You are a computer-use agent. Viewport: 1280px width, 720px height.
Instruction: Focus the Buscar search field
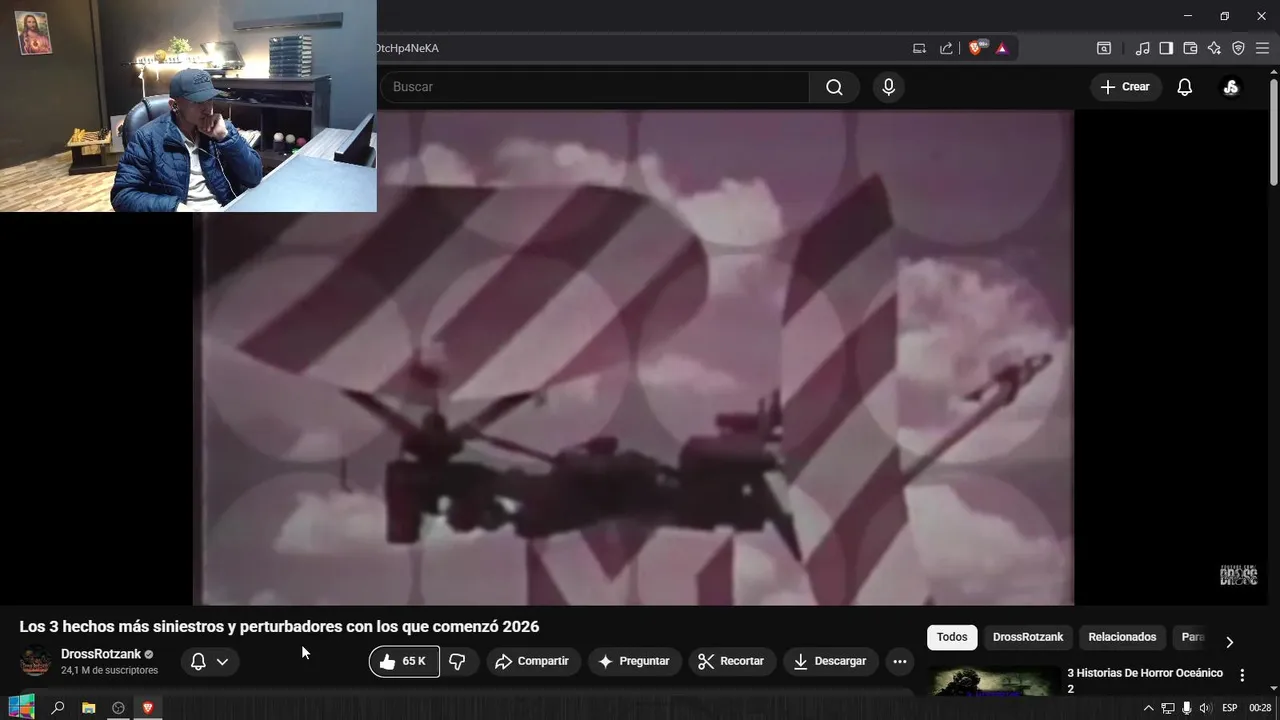click(x=595, y=87)
